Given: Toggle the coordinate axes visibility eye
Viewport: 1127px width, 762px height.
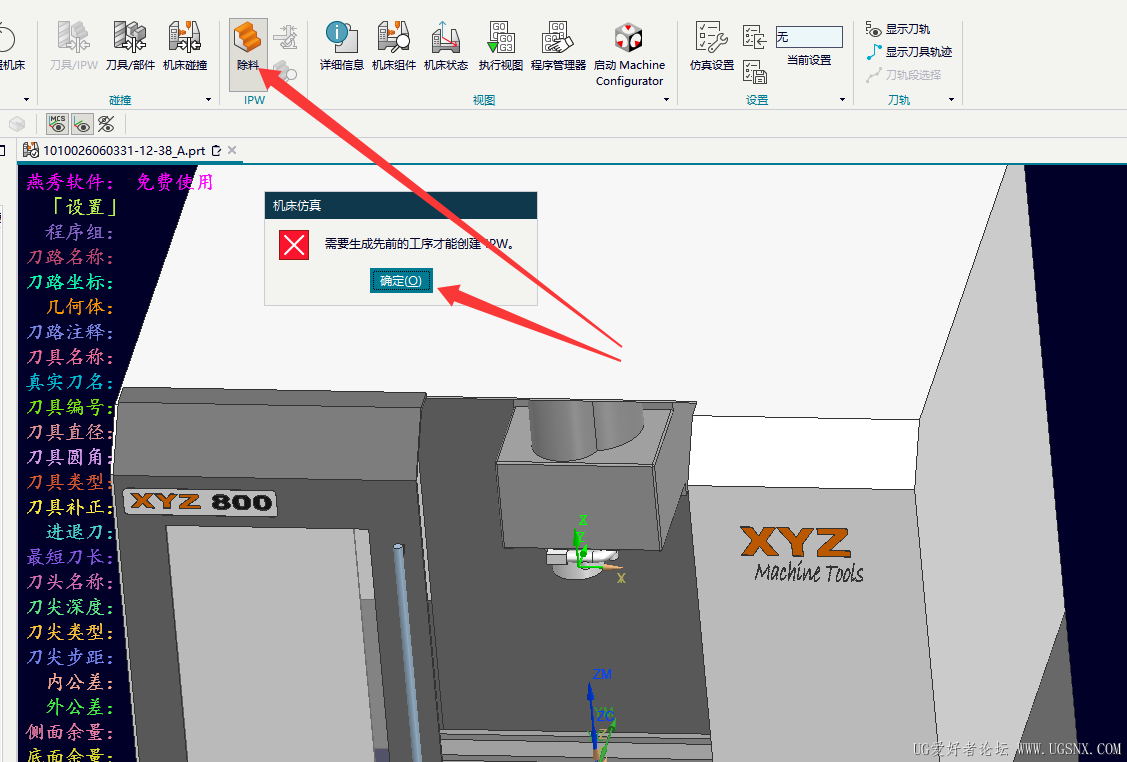Looking at the screenshot, I should pos(82,124).
